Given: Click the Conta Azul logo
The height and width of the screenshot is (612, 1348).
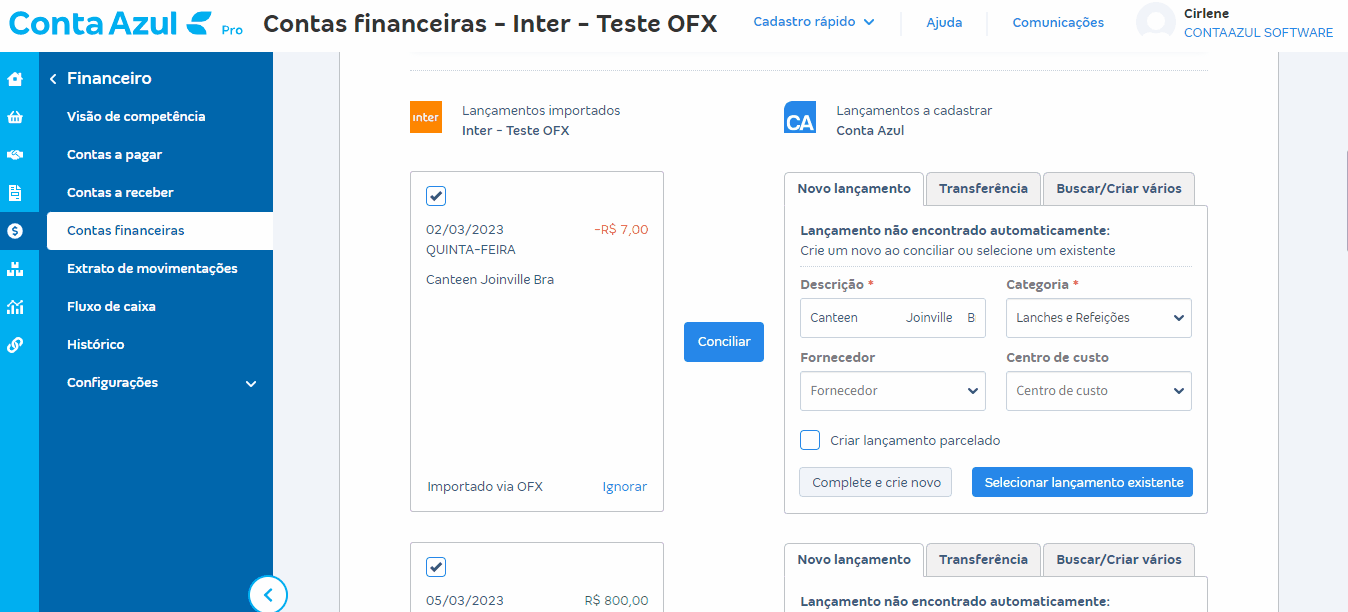Looking at the screenshot, I should coord(125,23).
